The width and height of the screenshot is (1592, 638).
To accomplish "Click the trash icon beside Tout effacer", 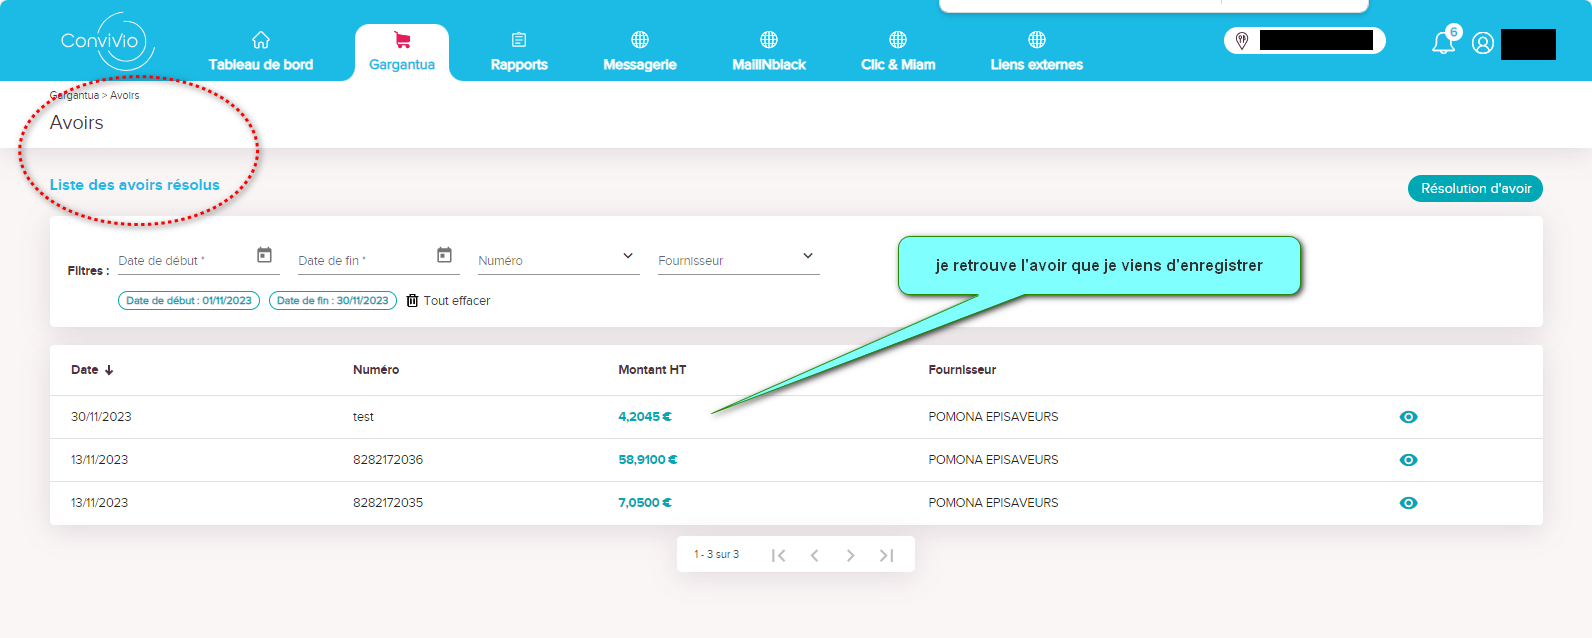I will [412, 300].
